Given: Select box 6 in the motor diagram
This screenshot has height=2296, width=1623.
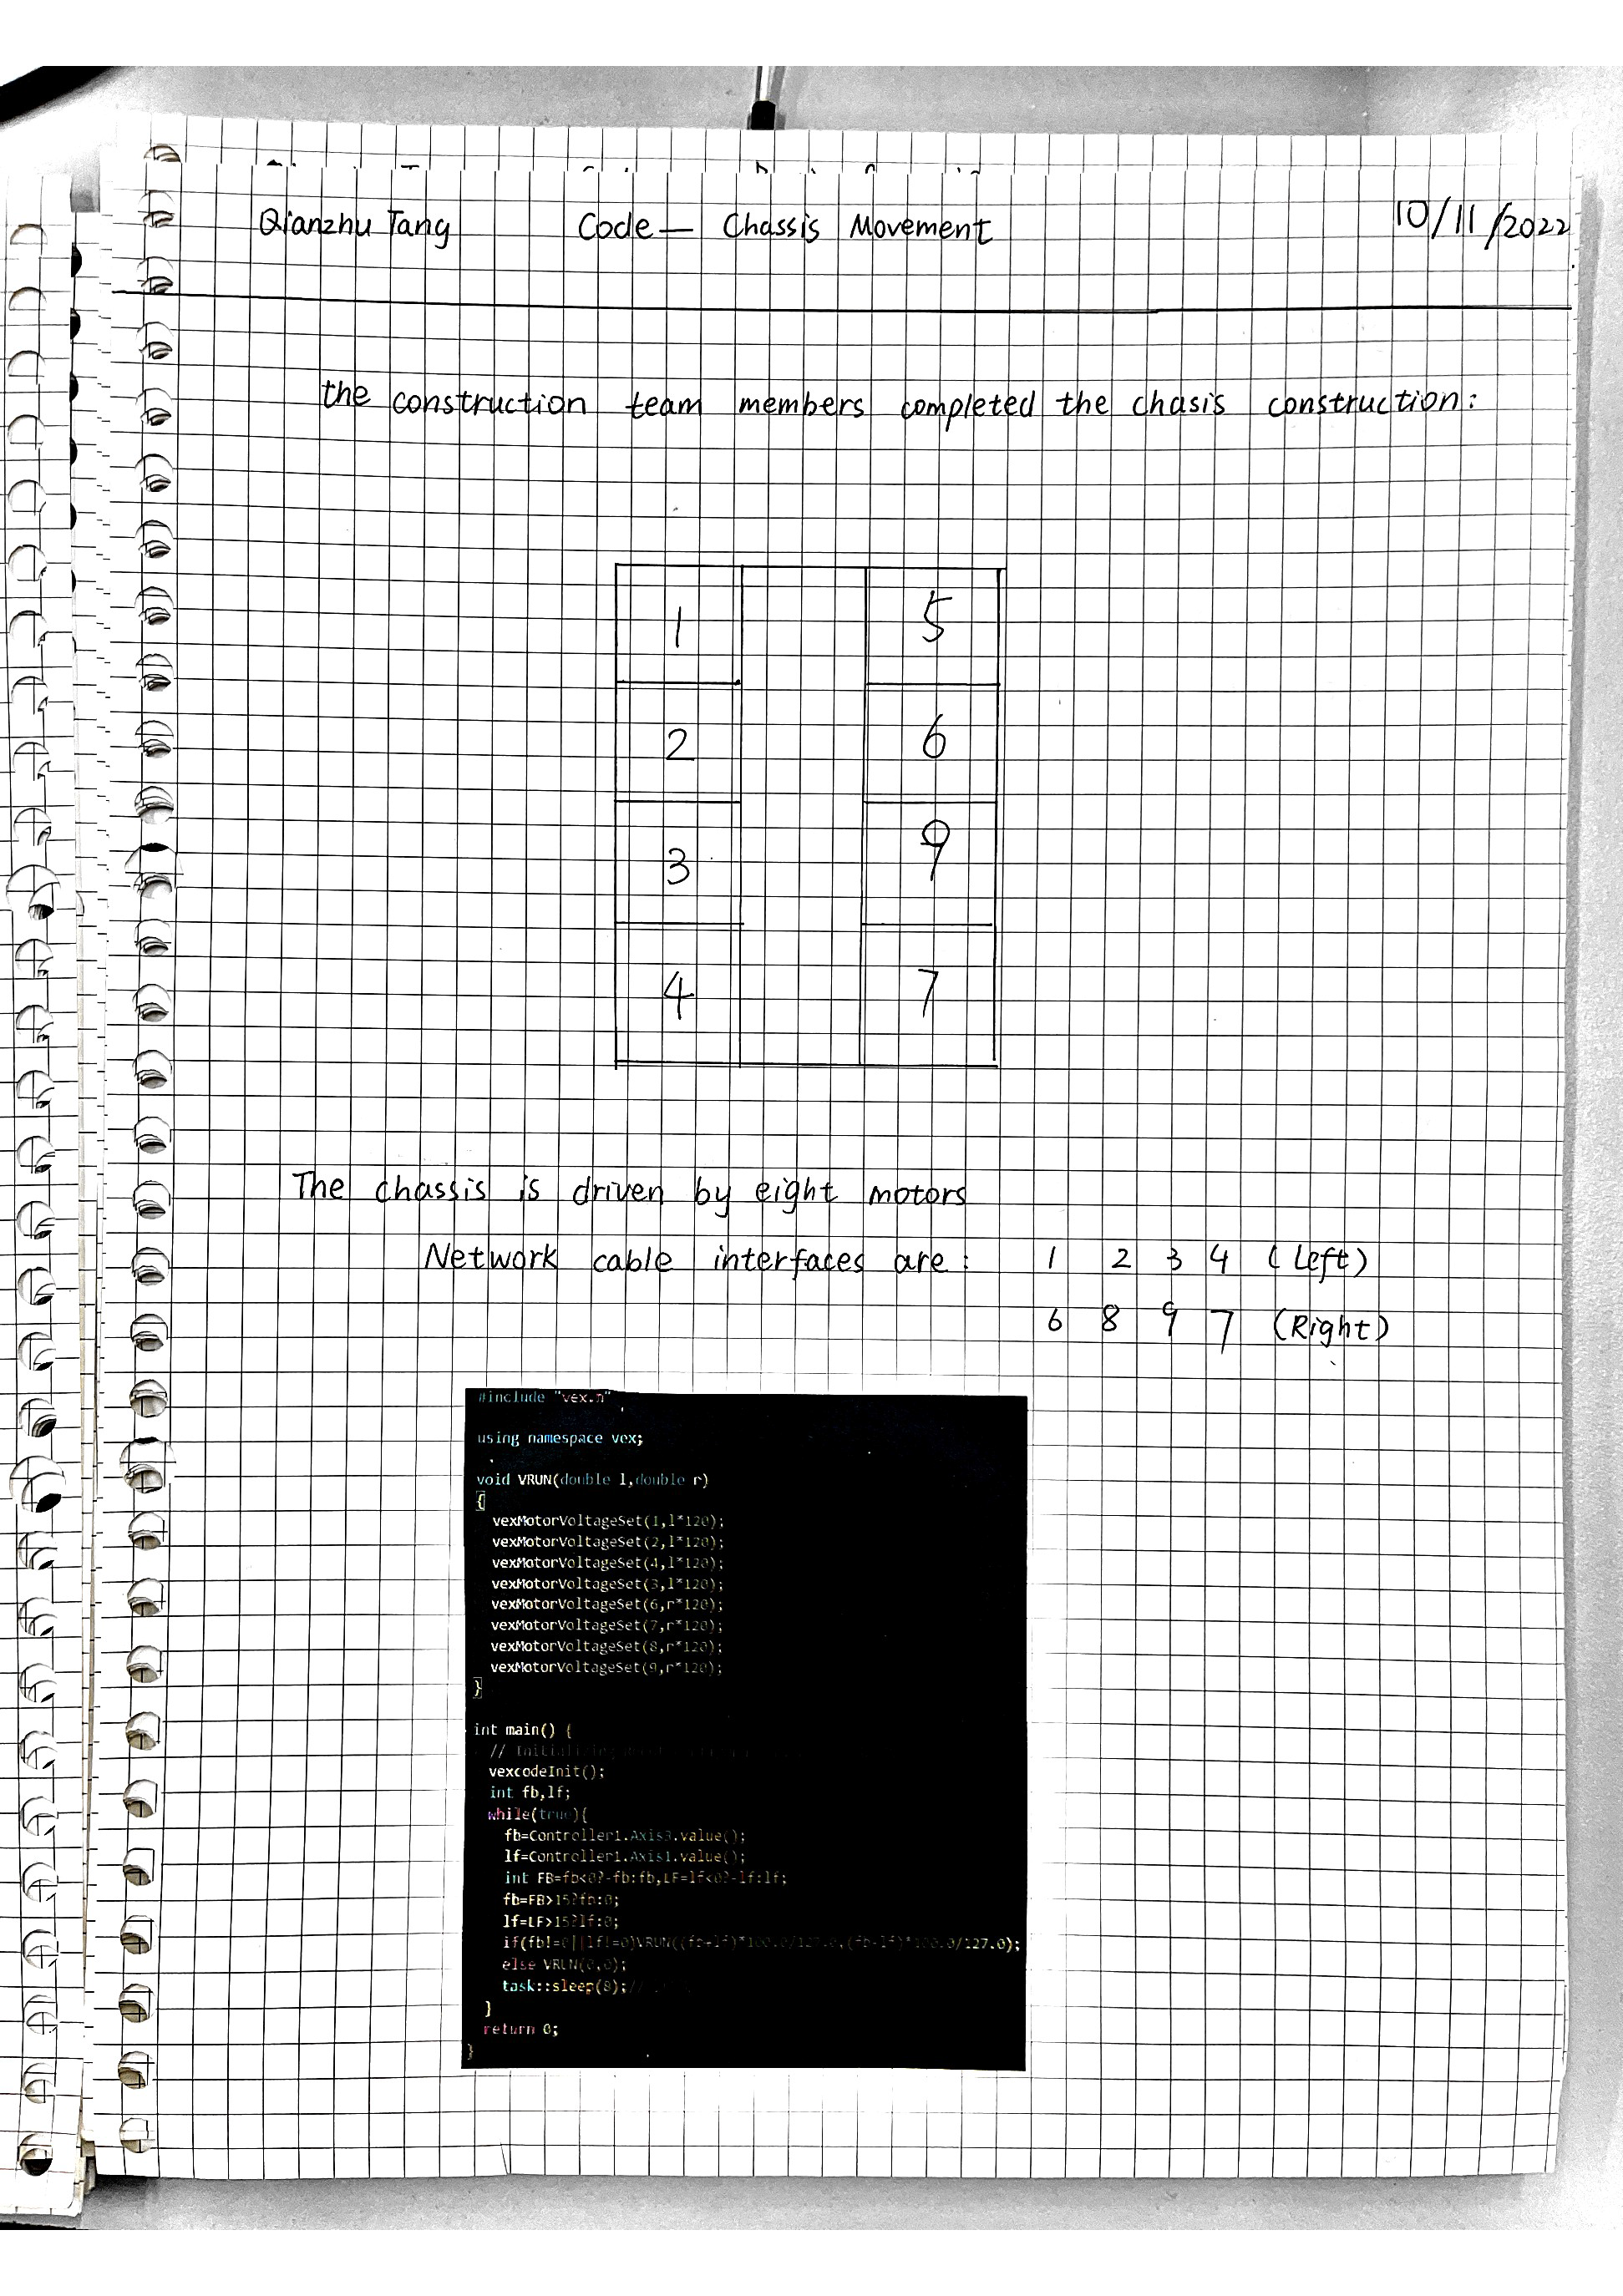Looking at the screenshot, I should [x=932, y=741].
